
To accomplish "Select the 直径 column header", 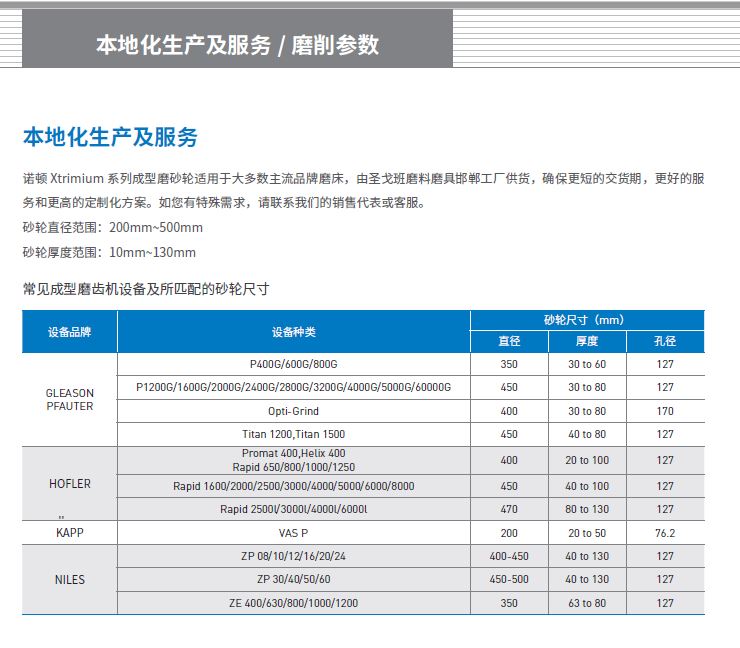I will point(509,341).
